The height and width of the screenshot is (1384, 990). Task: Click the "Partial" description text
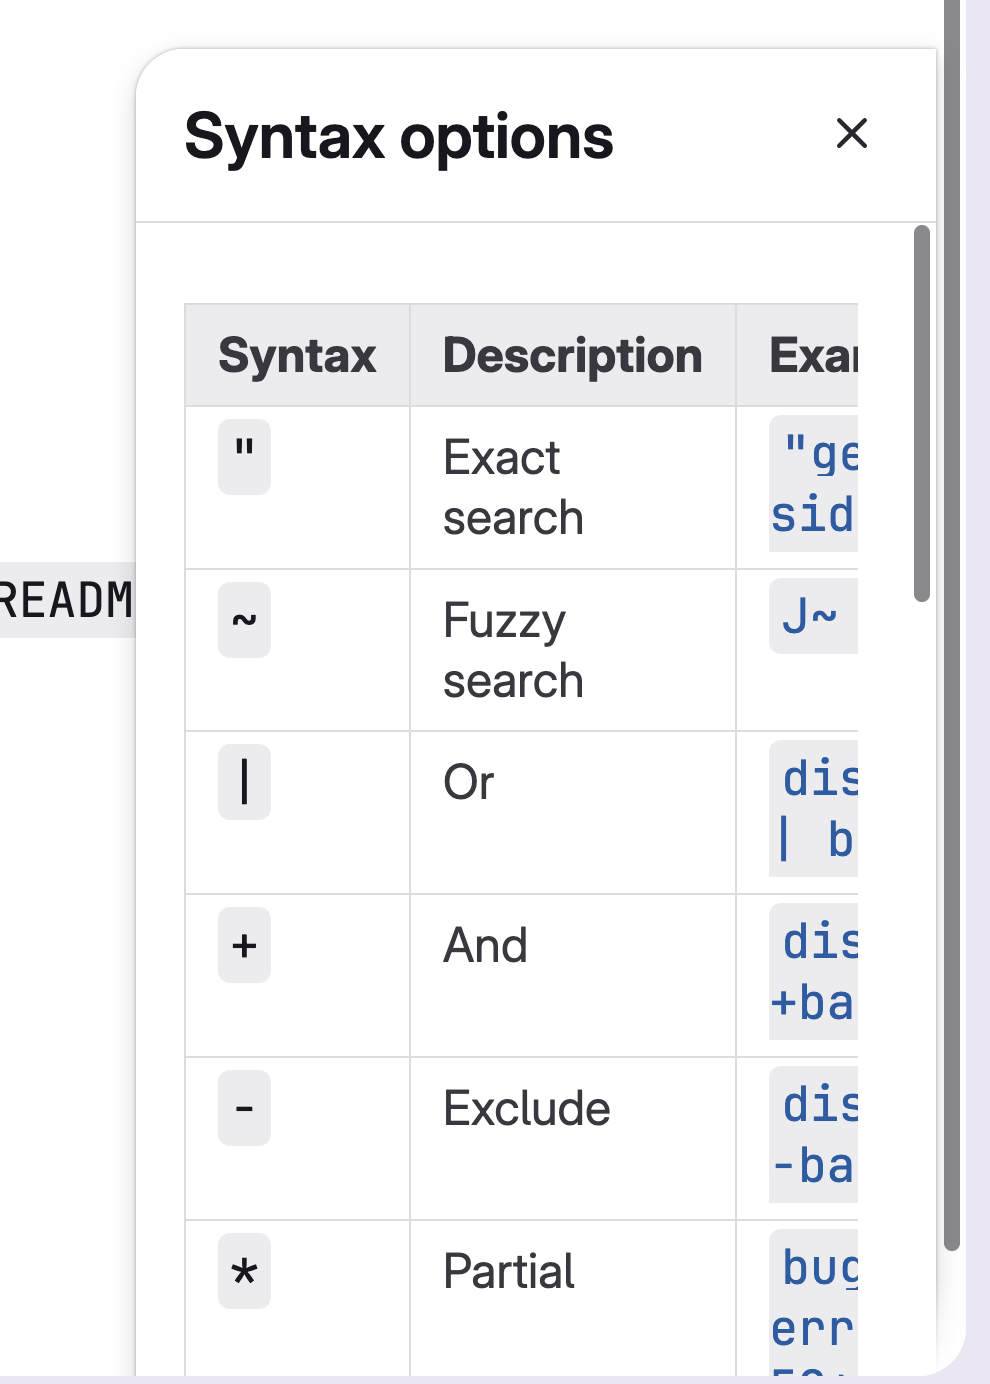[x=508, y=1272]
